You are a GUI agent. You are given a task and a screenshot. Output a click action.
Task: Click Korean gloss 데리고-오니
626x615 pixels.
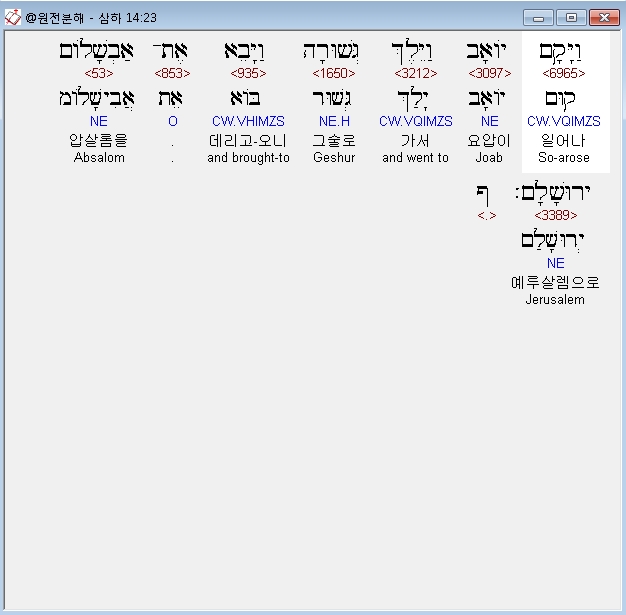click(248, 141)
